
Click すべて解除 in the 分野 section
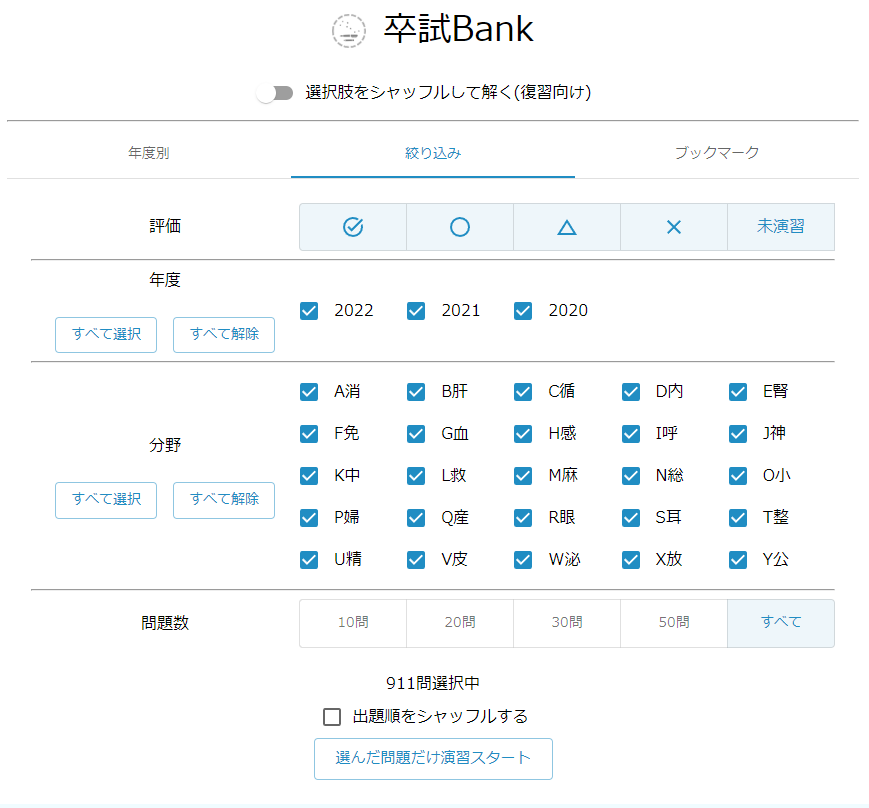pos(224,500)
